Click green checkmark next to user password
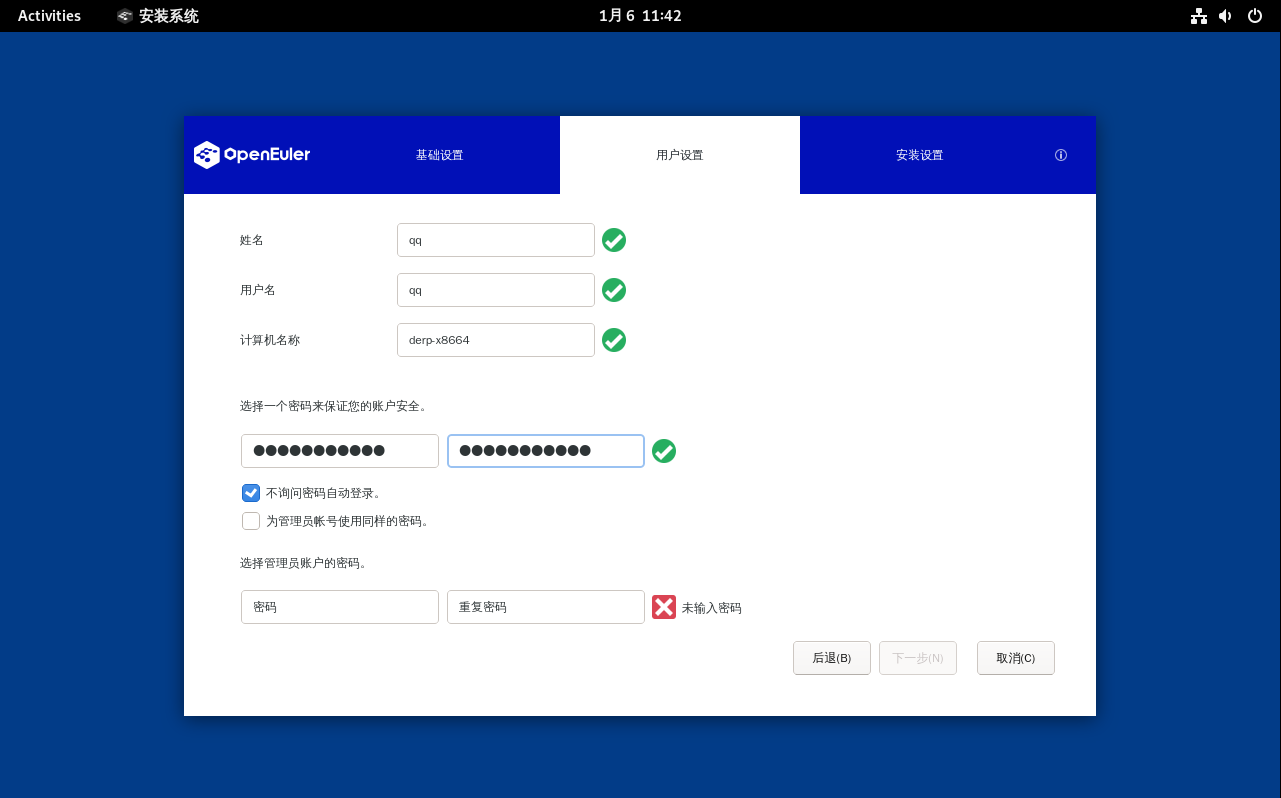This screenshot has height=798, width=1281. (664, 451)
